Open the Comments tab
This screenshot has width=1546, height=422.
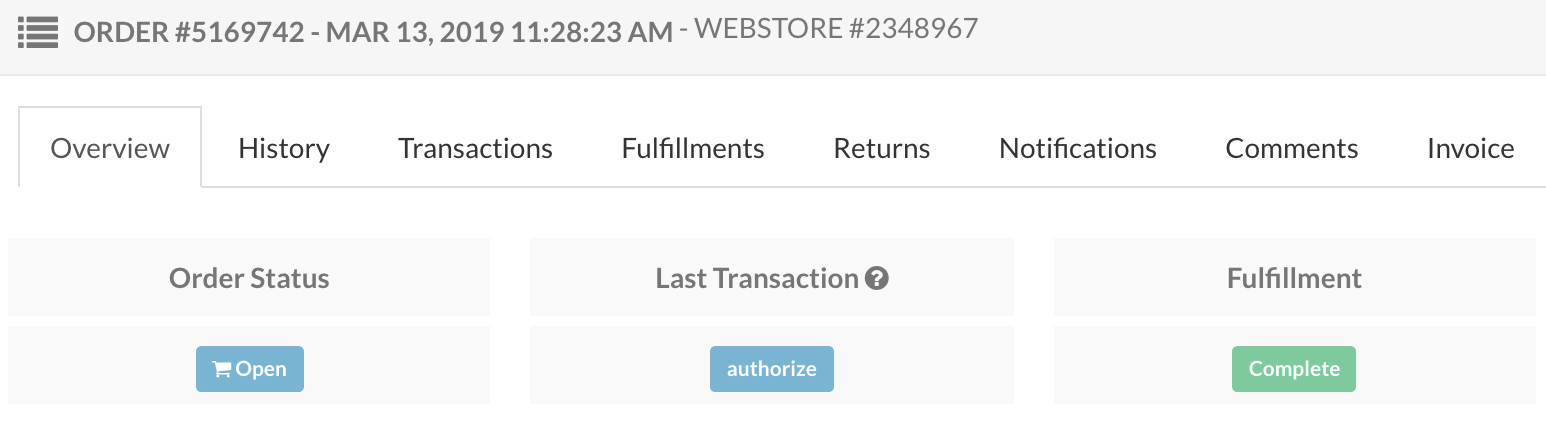1292,148
